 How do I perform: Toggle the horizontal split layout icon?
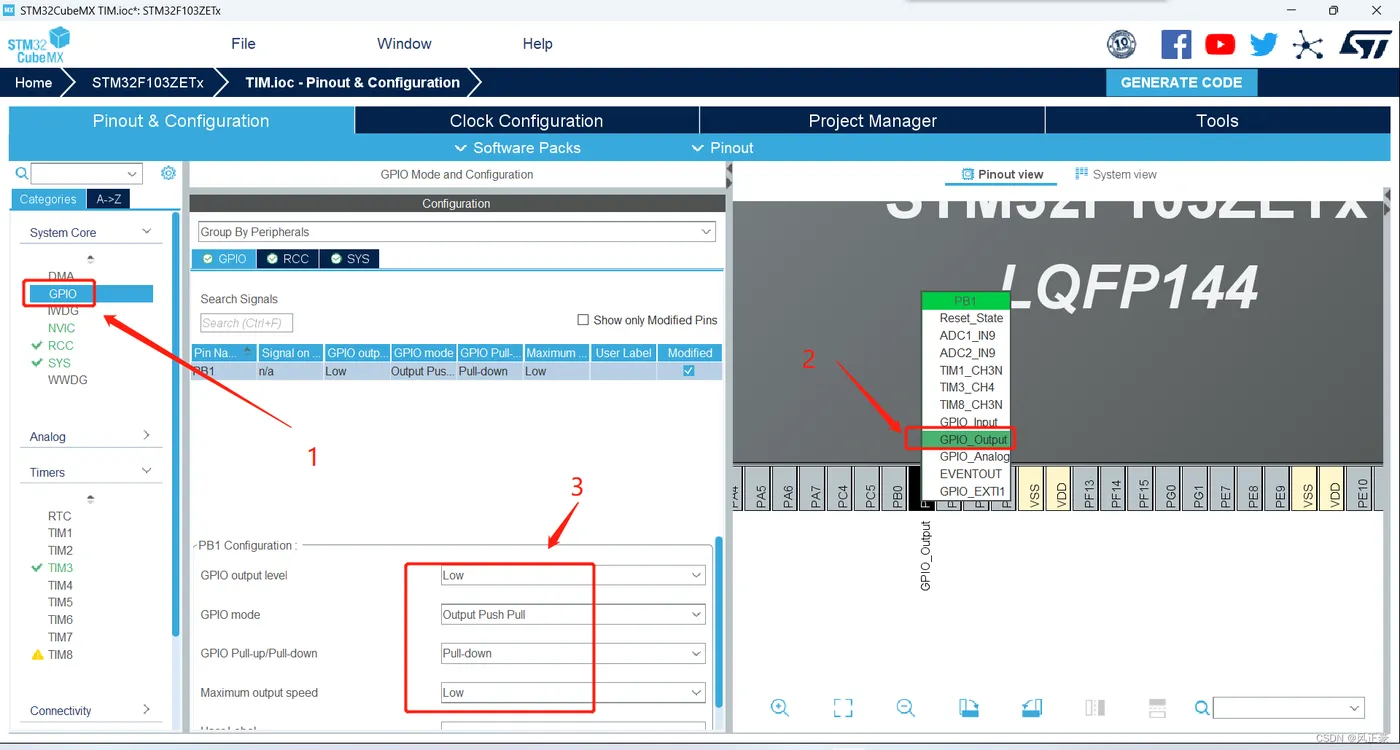point(1158,708)
